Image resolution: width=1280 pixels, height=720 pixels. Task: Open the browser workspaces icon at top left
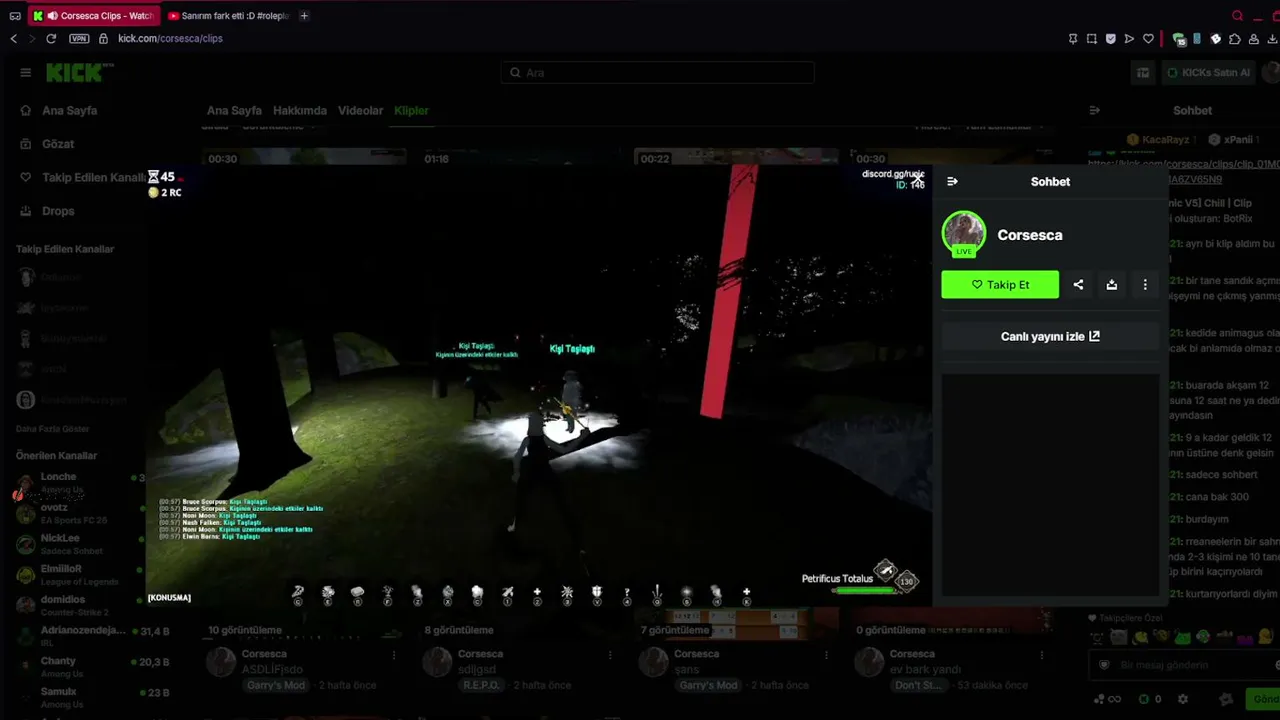click(x=15, y=16)
